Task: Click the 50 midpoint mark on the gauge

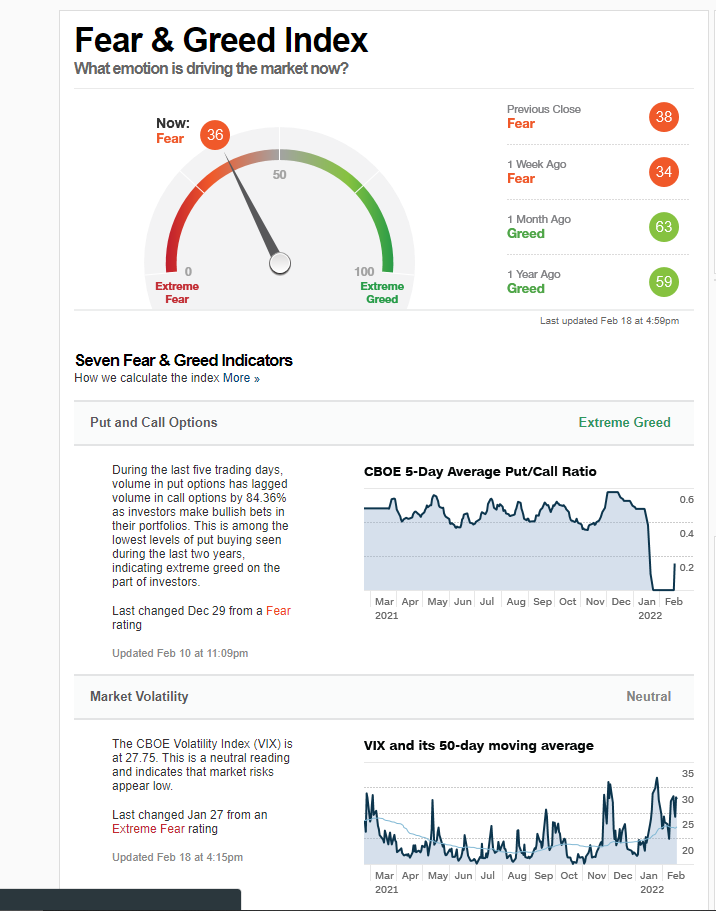Action: [x=279, y=175]
